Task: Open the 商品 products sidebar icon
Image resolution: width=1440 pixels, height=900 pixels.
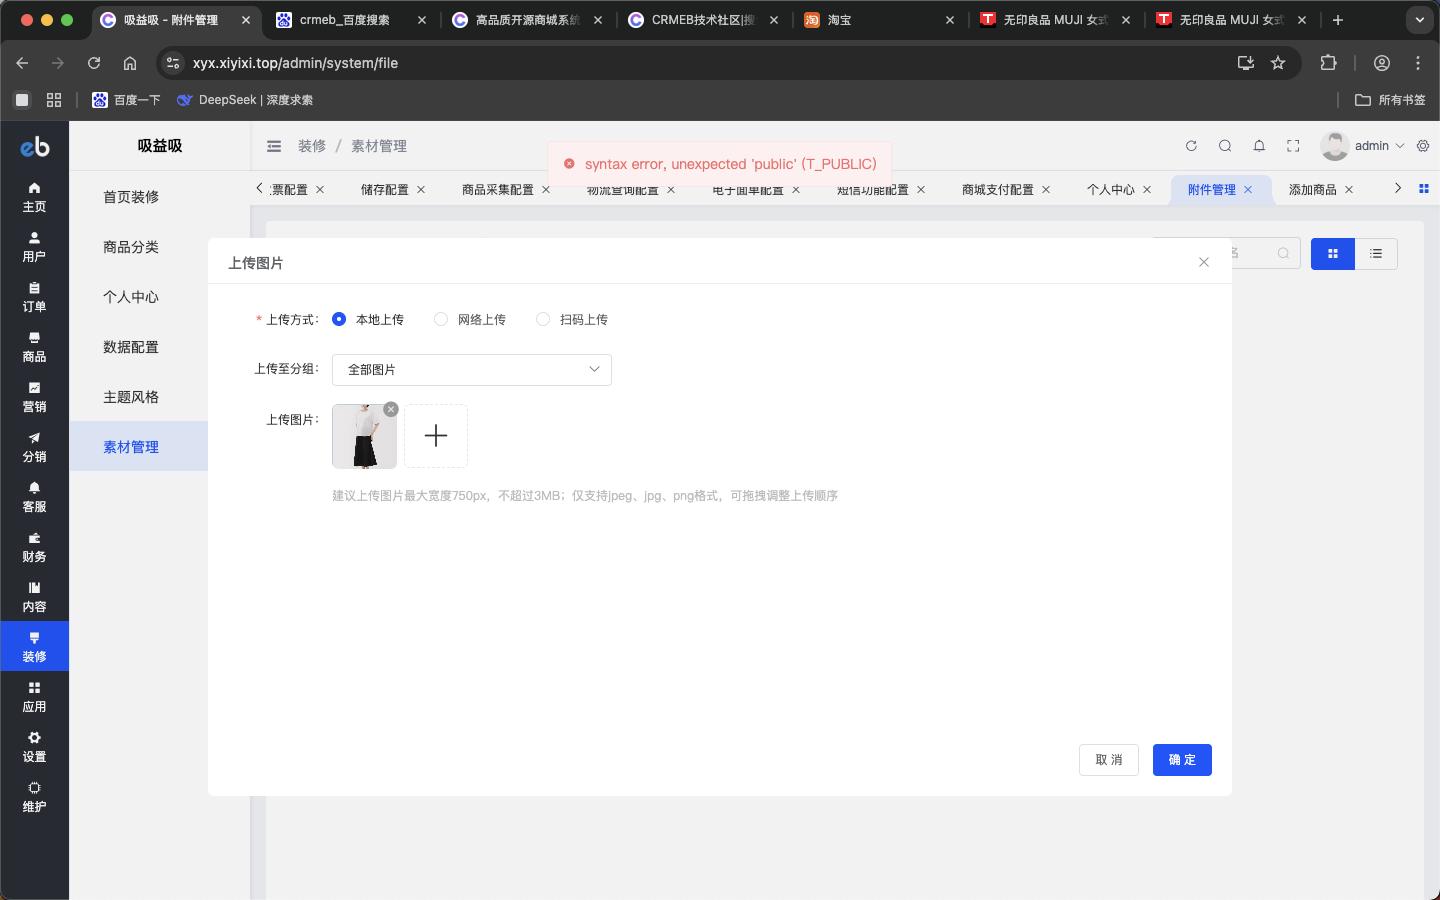Action: coord(34,347)
